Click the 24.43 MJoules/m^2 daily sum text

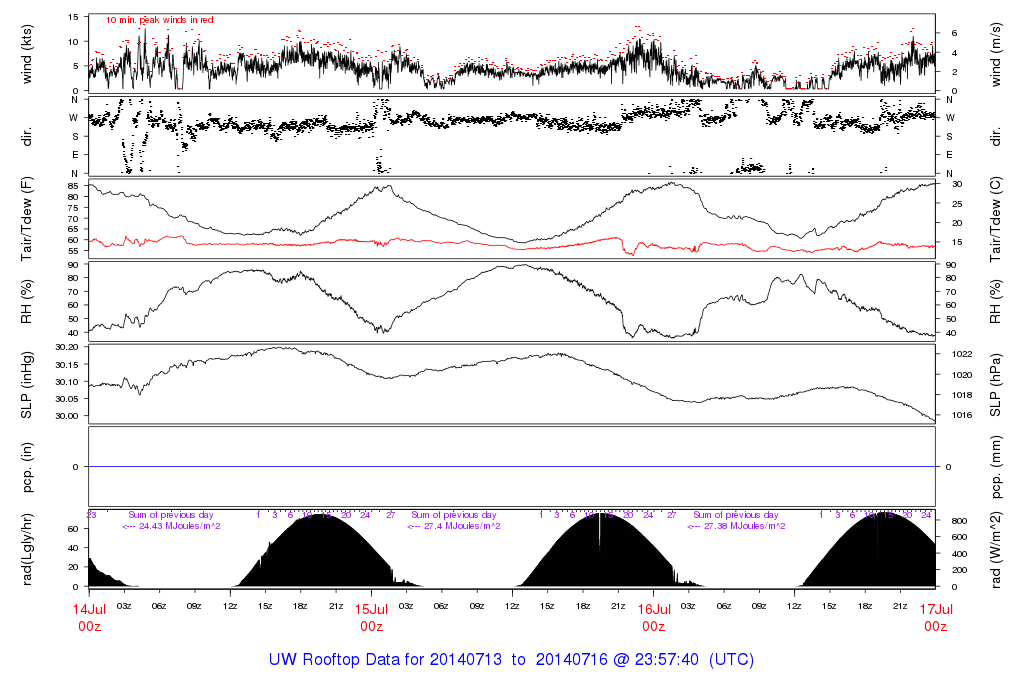point(170,526)
